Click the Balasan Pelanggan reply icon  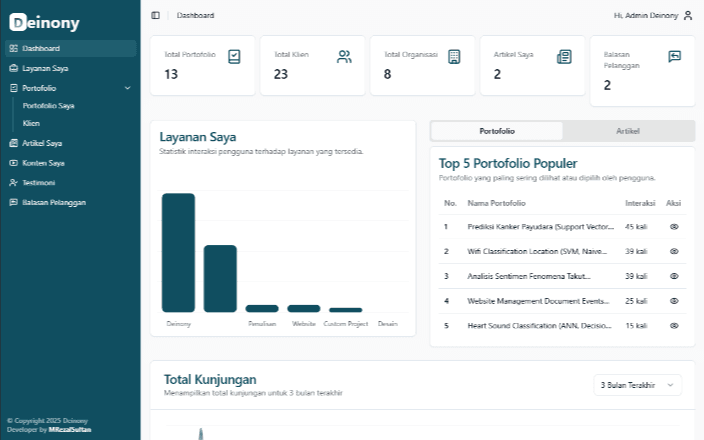[x=674, y=56]
